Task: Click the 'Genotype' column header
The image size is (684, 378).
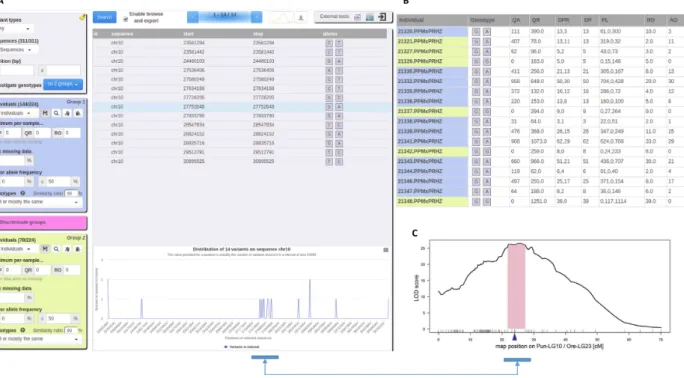Action: pyautogui.click(x=482, y=20)
